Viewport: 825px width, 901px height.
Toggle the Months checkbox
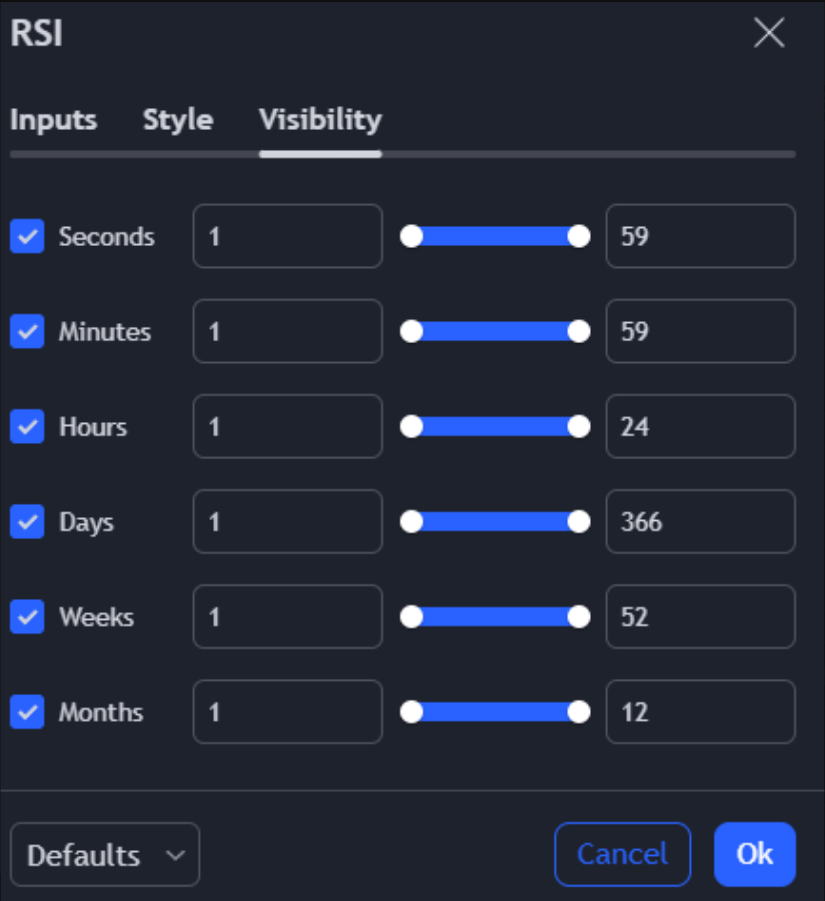27,712
